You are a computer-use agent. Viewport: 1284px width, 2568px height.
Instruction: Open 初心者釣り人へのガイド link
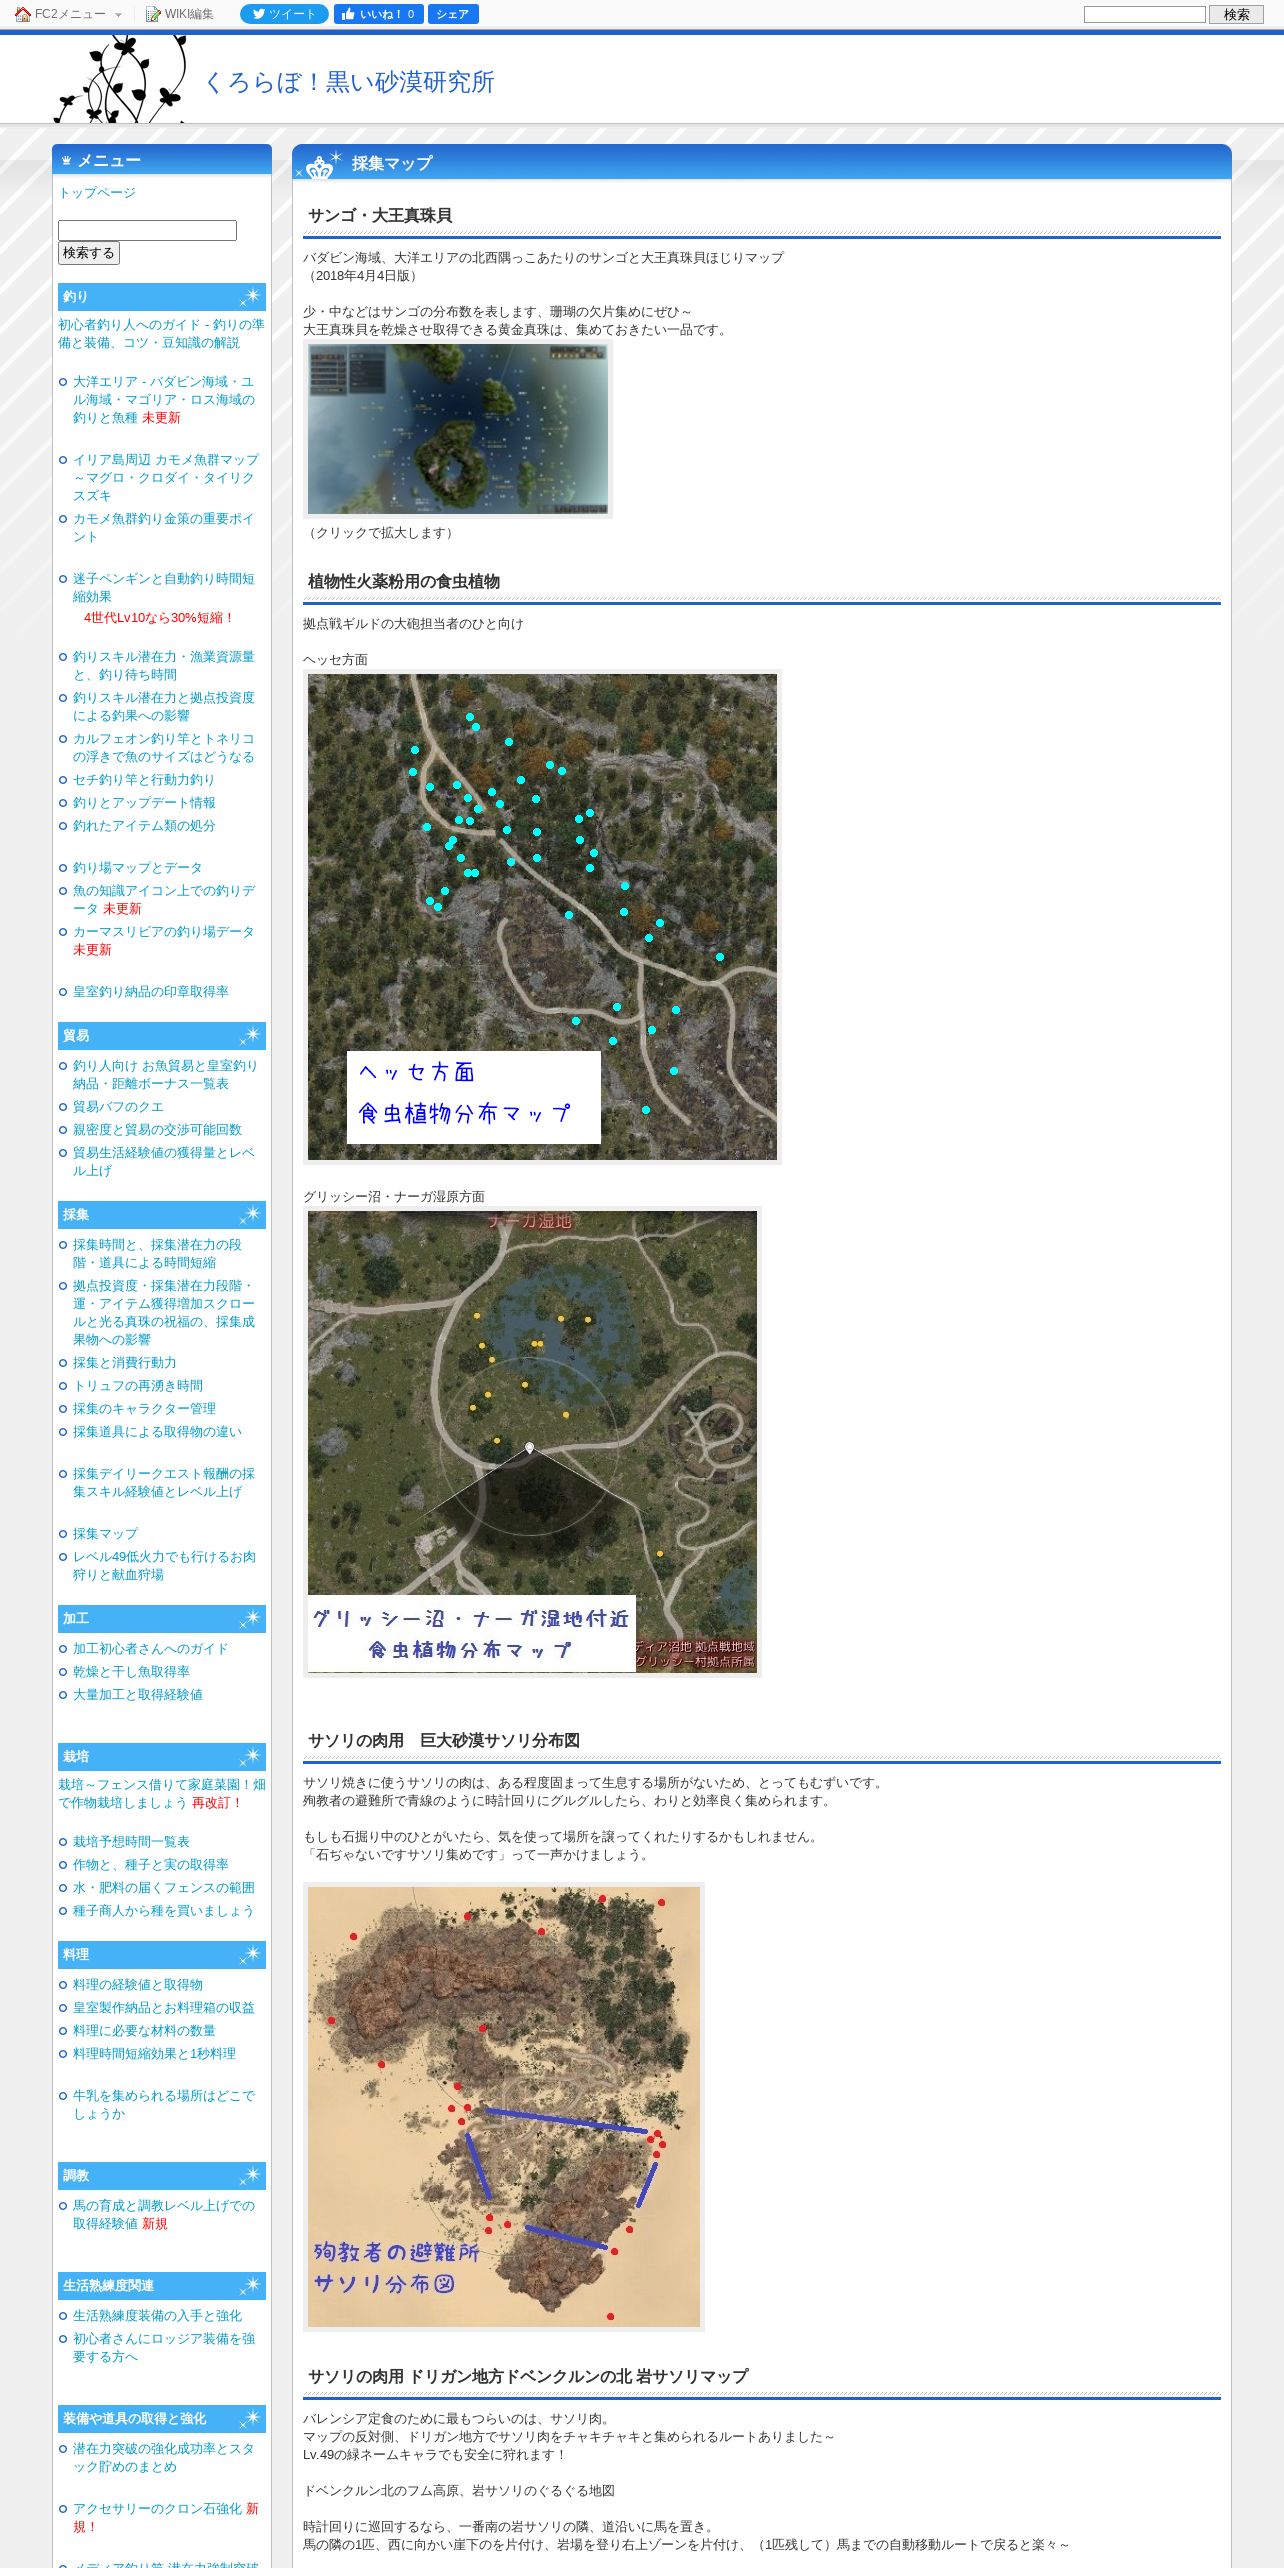click(x=161, y=333)
